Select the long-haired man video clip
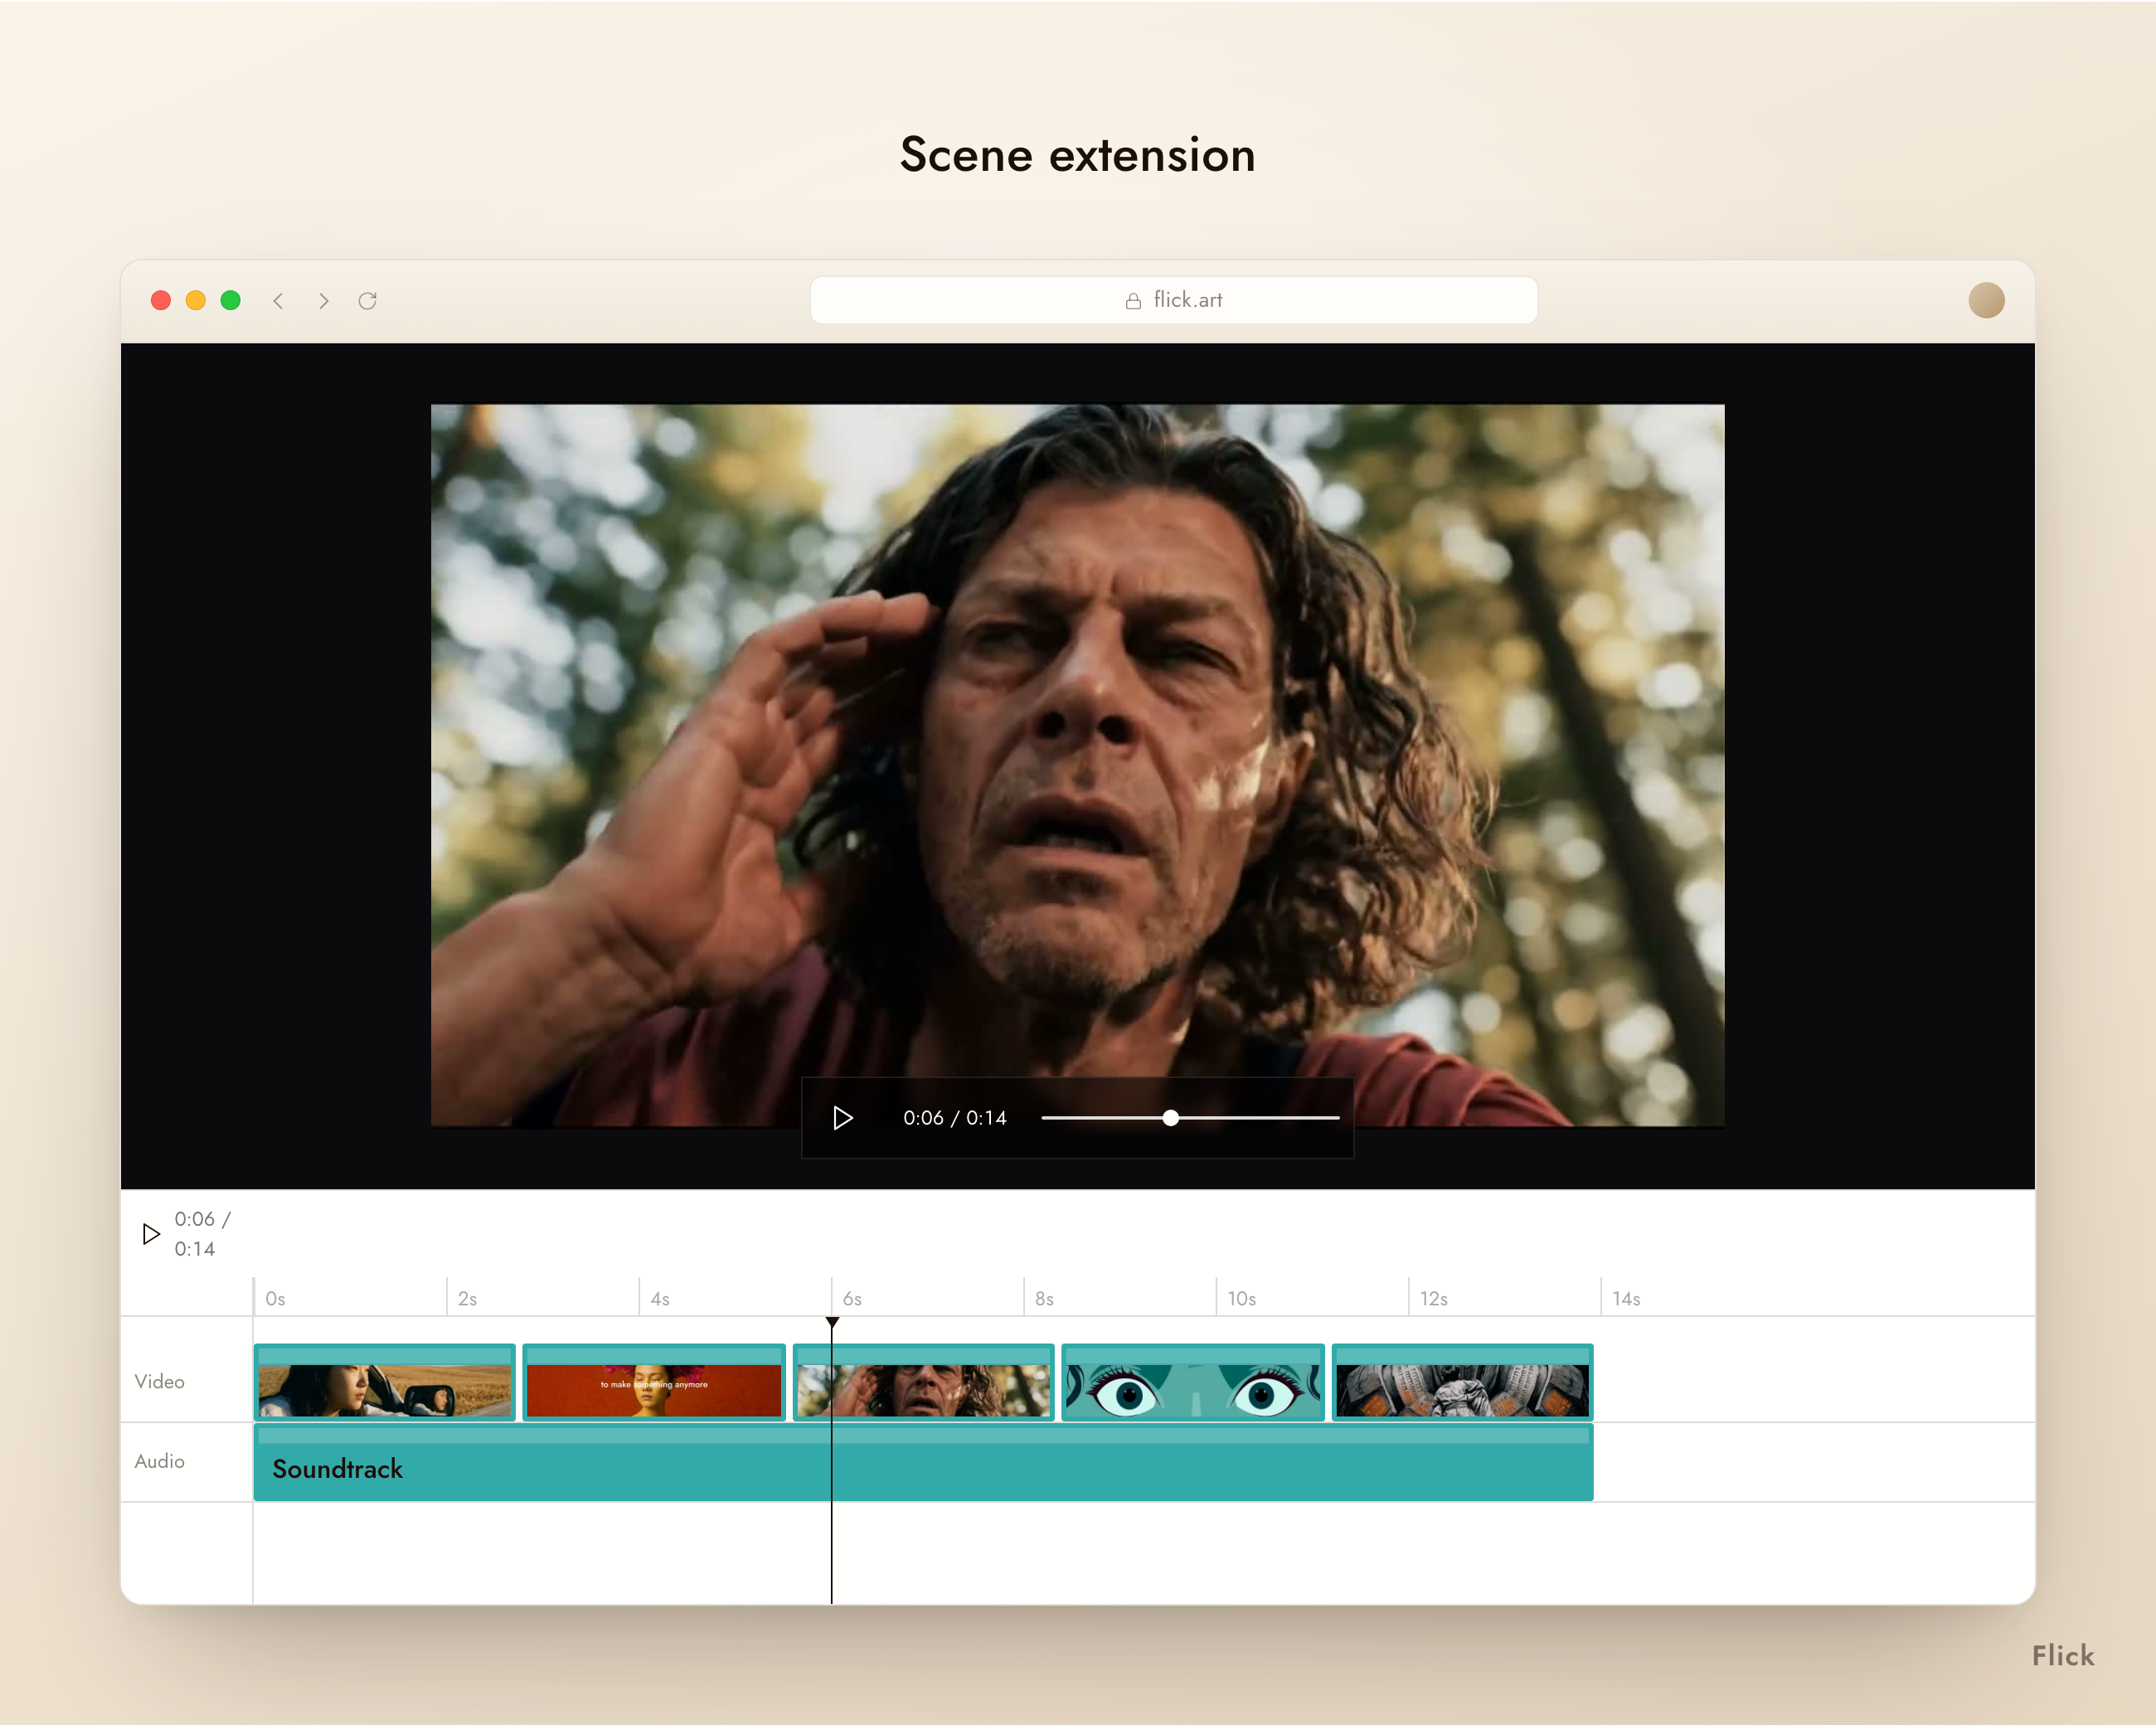The image size is (2156, 1725). coord(924,1382)
